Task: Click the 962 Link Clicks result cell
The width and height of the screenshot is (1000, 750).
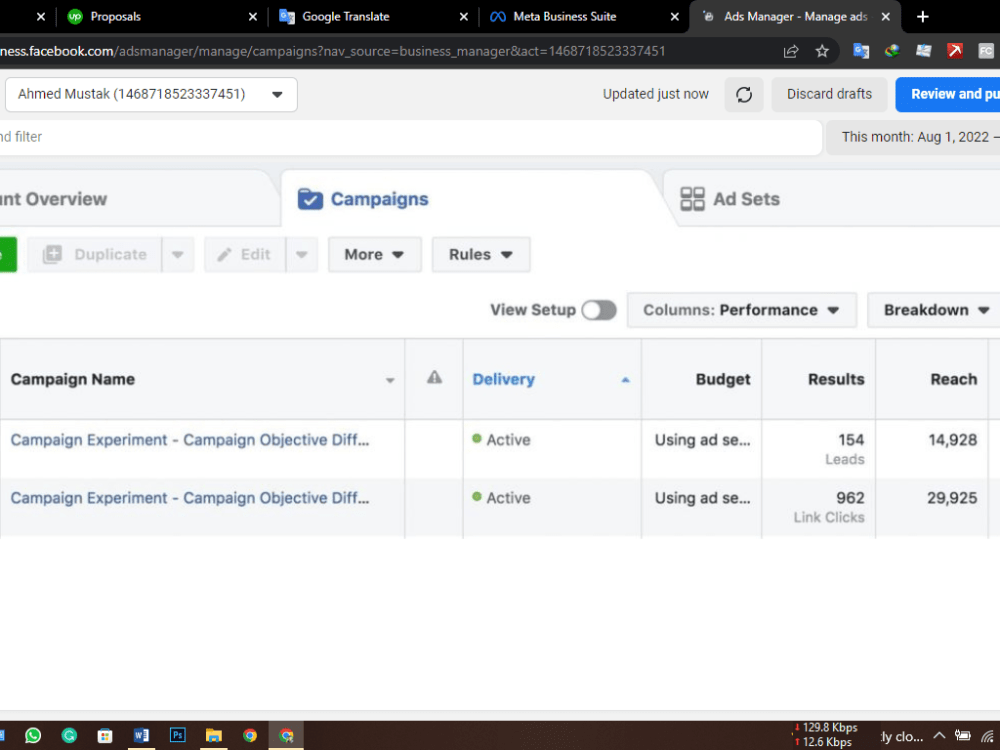Action: tap(819, 507)
